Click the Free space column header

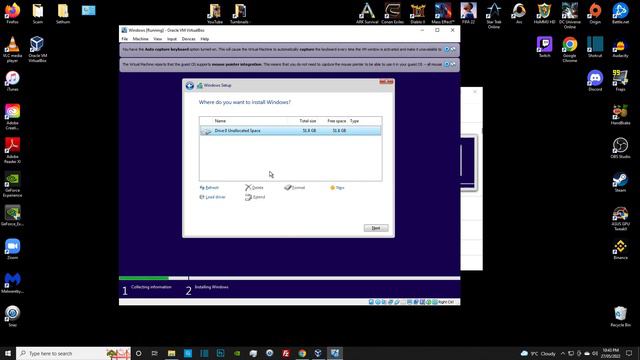(x=337, y=121)
